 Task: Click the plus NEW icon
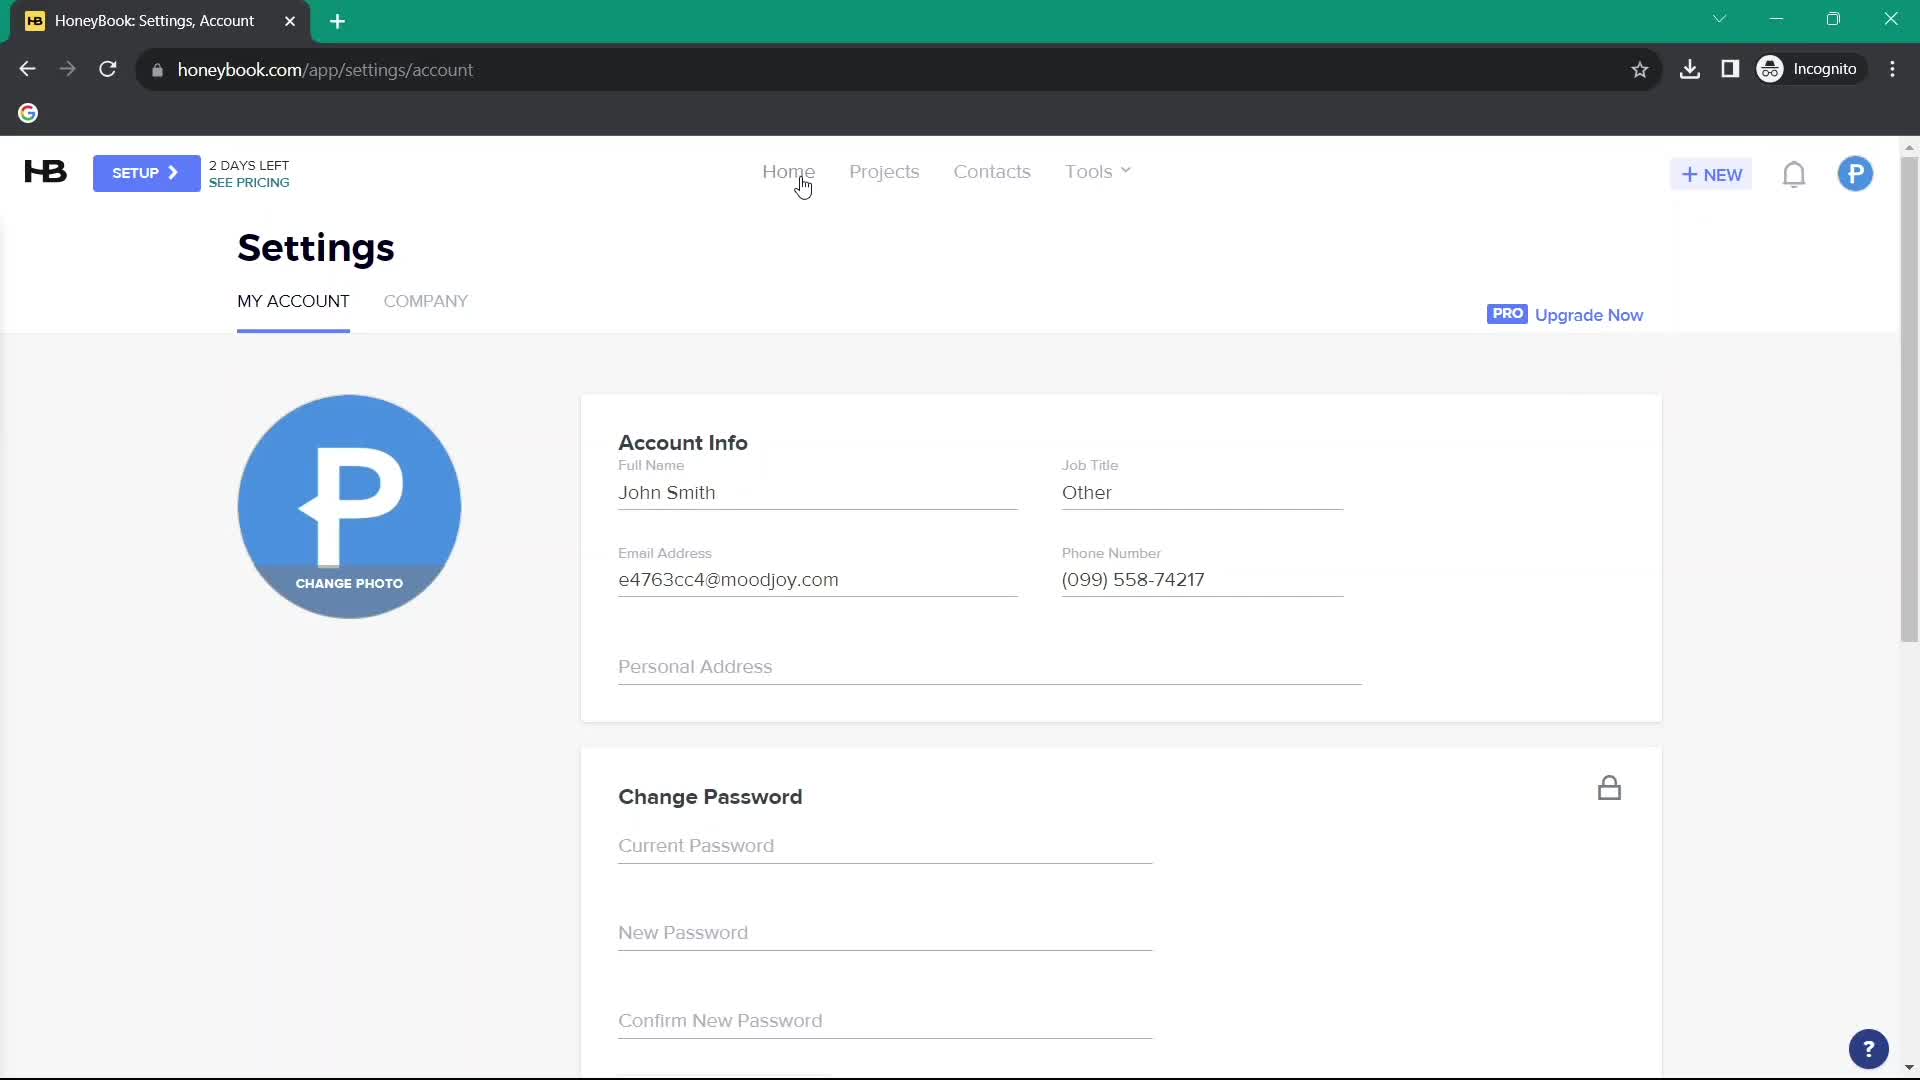[x=1712, y=173]
